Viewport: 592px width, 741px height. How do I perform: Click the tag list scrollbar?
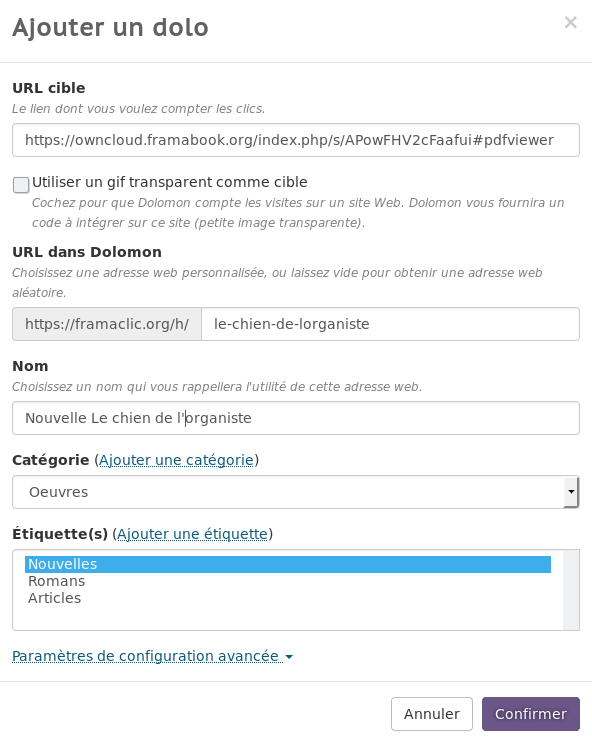pos(571,590)
